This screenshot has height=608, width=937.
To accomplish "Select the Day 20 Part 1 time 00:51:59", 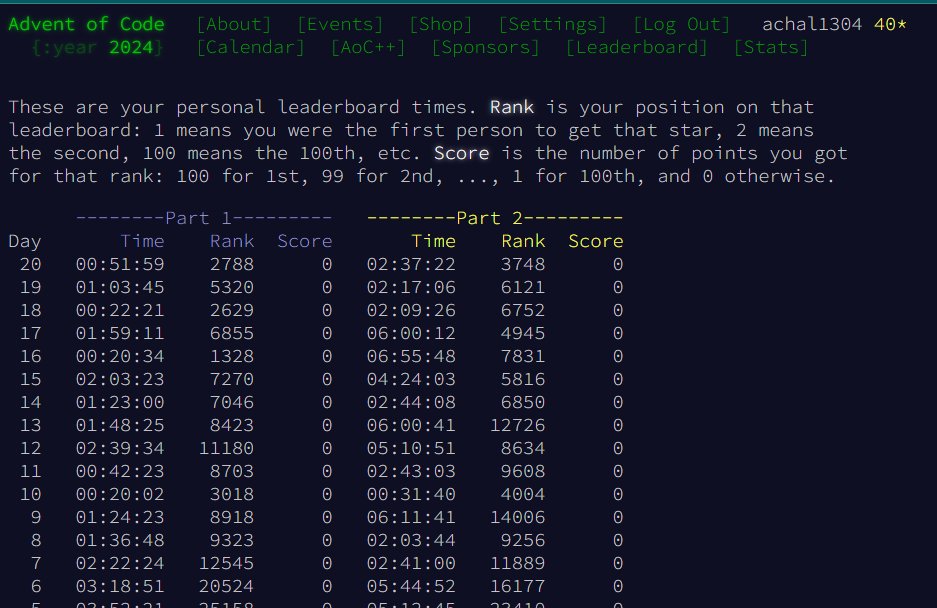I will pyautogui.click(x=120, y=264).
